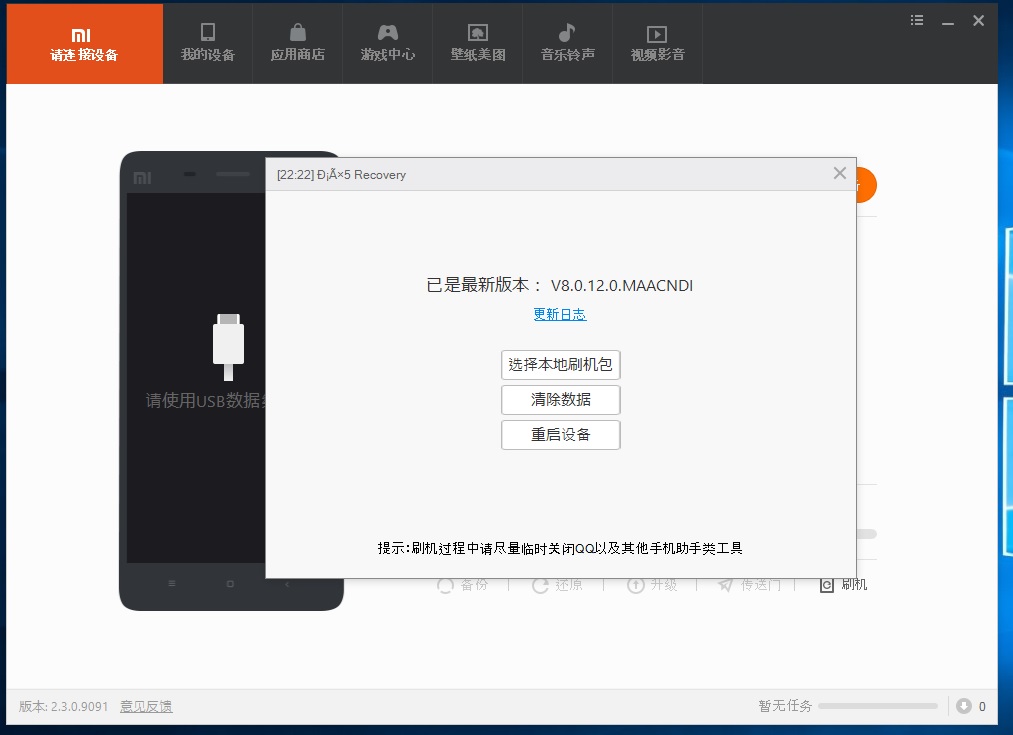Open the download tasks icon
This screenshot has width=1013, height=735.
964,706
